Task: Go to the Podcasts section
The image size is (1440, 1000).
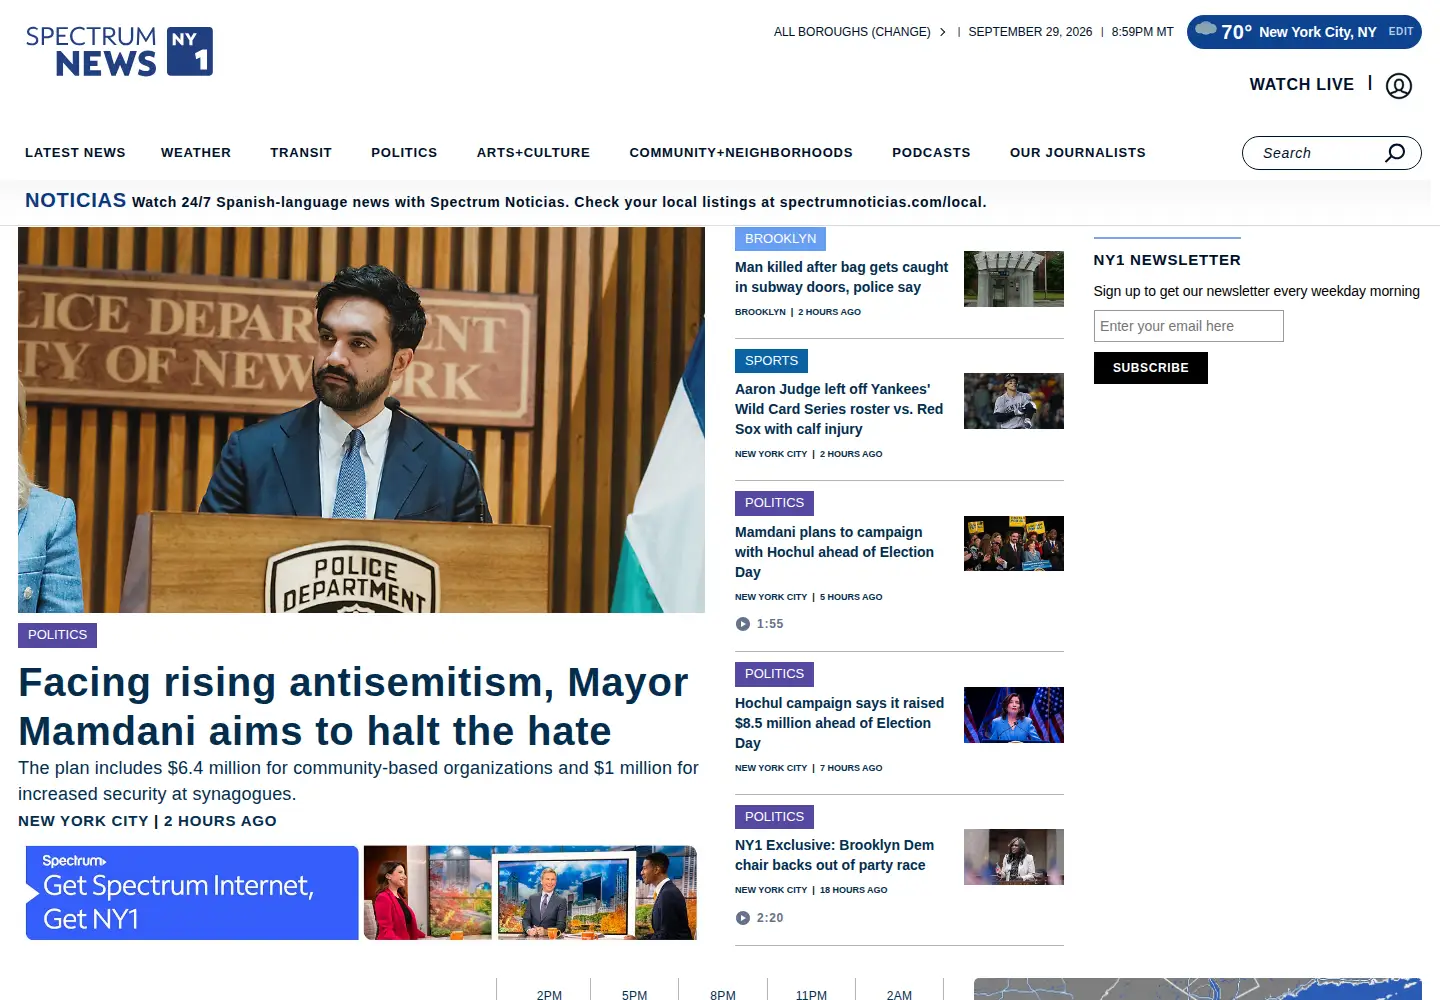Action: point(931,153)
